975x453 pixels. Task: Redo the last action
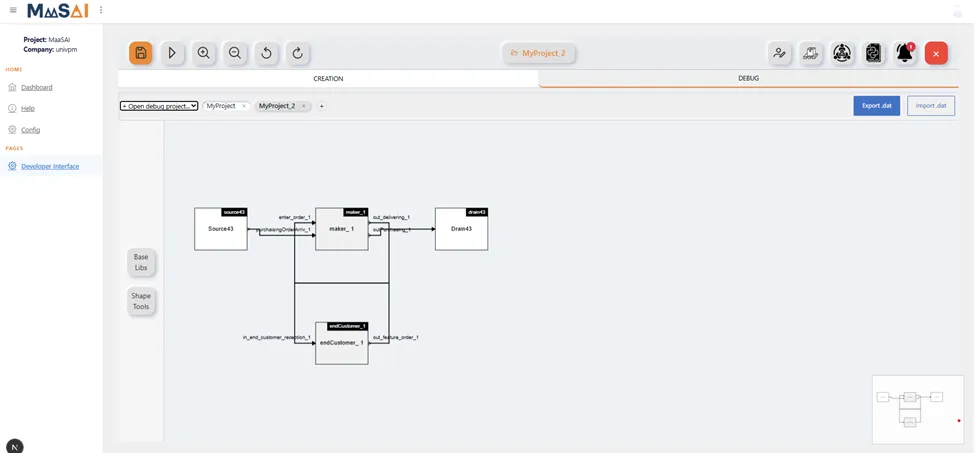pyautogui.click(x=298, y=53)
